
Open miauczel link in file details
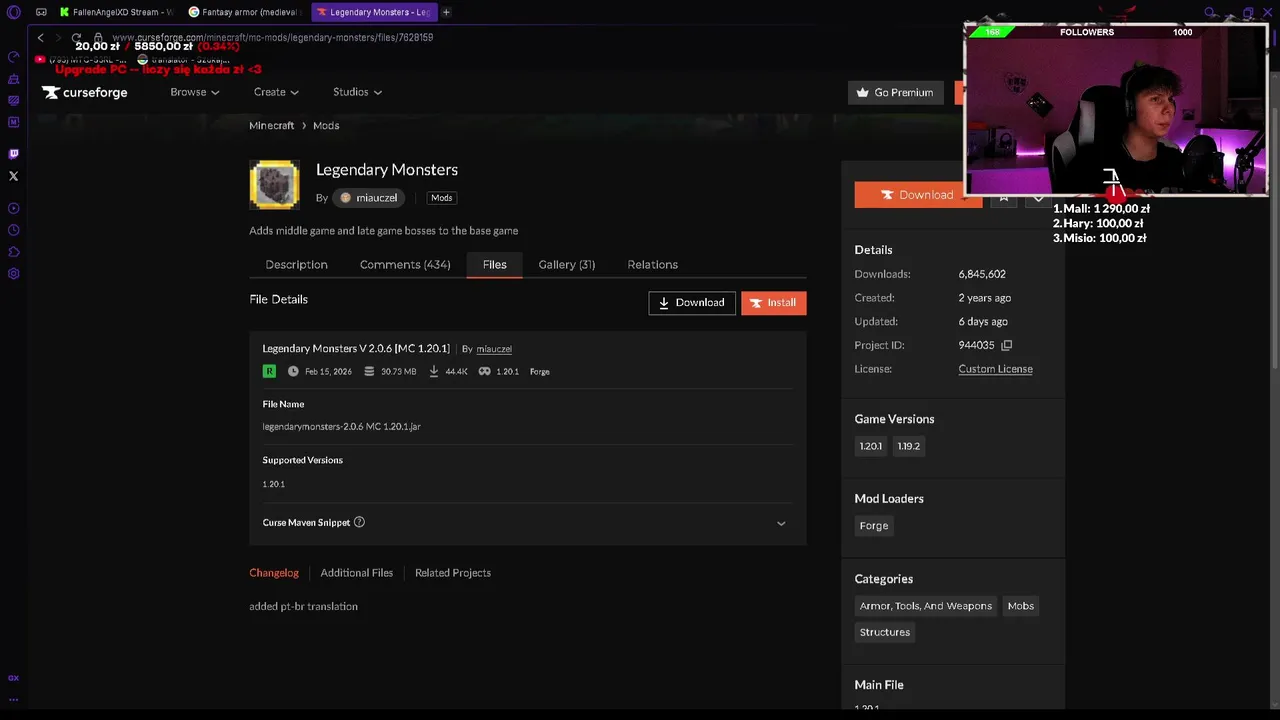(x=494, y=349)
